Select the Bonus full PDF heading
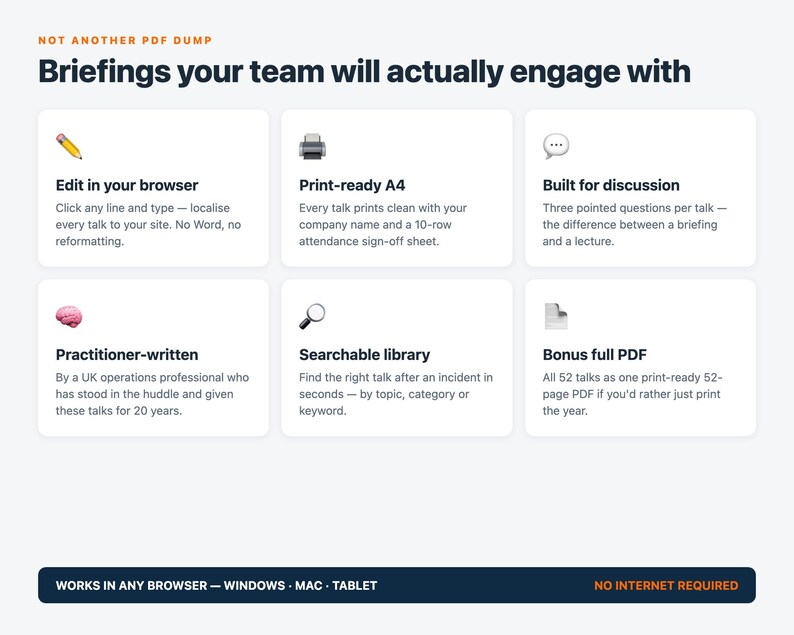794x635 pixels. click(594, 354)
